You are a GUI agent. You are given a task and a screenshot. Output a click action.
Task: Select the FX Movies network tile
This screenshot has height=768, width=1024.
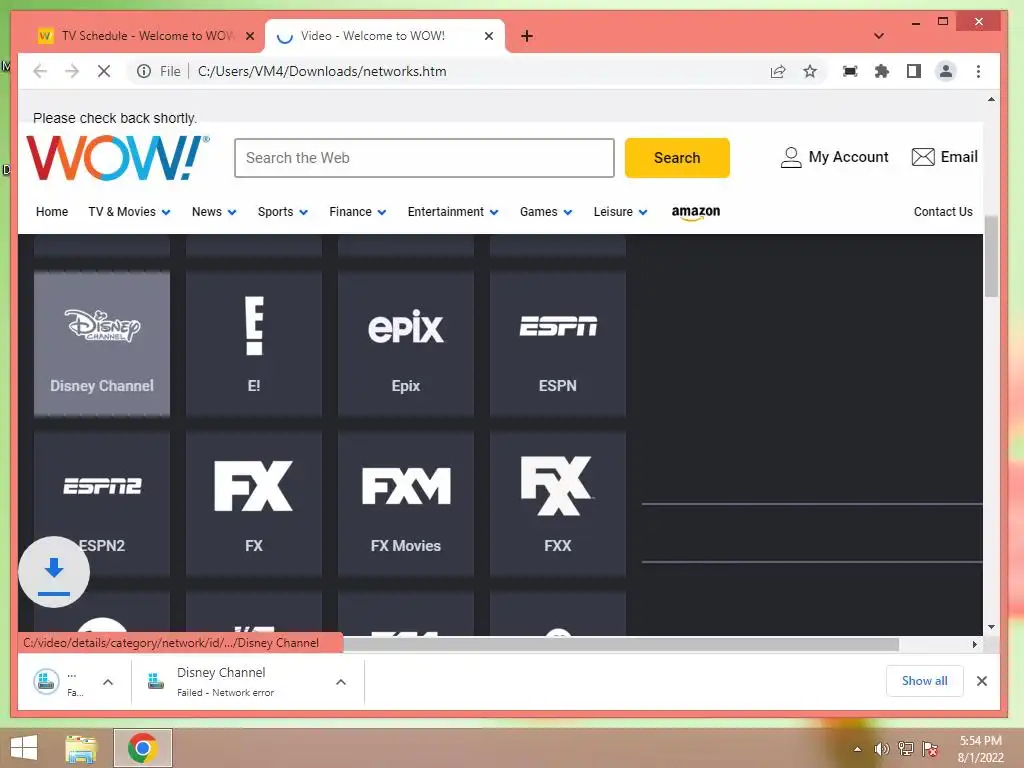[x=406, y=504]
